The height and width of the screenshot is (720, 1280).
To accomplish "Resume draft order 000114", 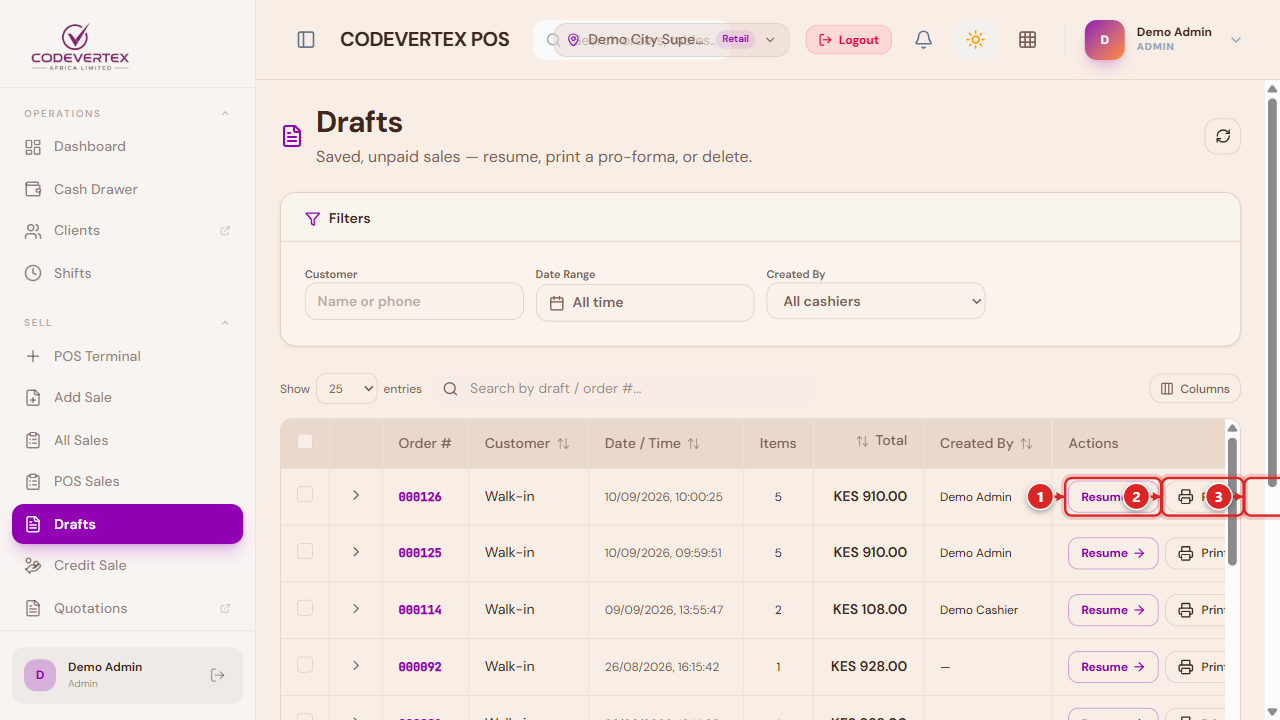I will coord(1113,610).
